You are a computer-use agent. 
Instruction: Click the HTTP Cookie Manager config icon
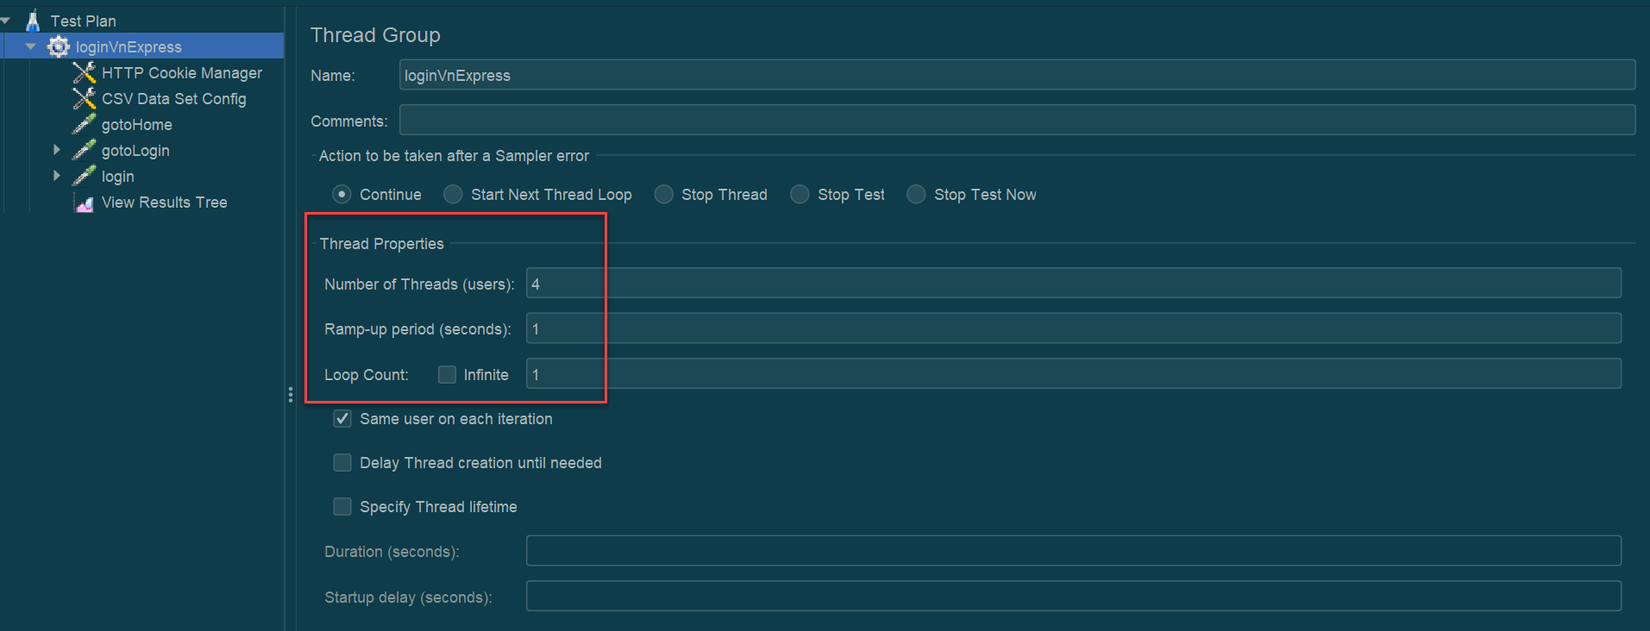click(x=84, y=73)
